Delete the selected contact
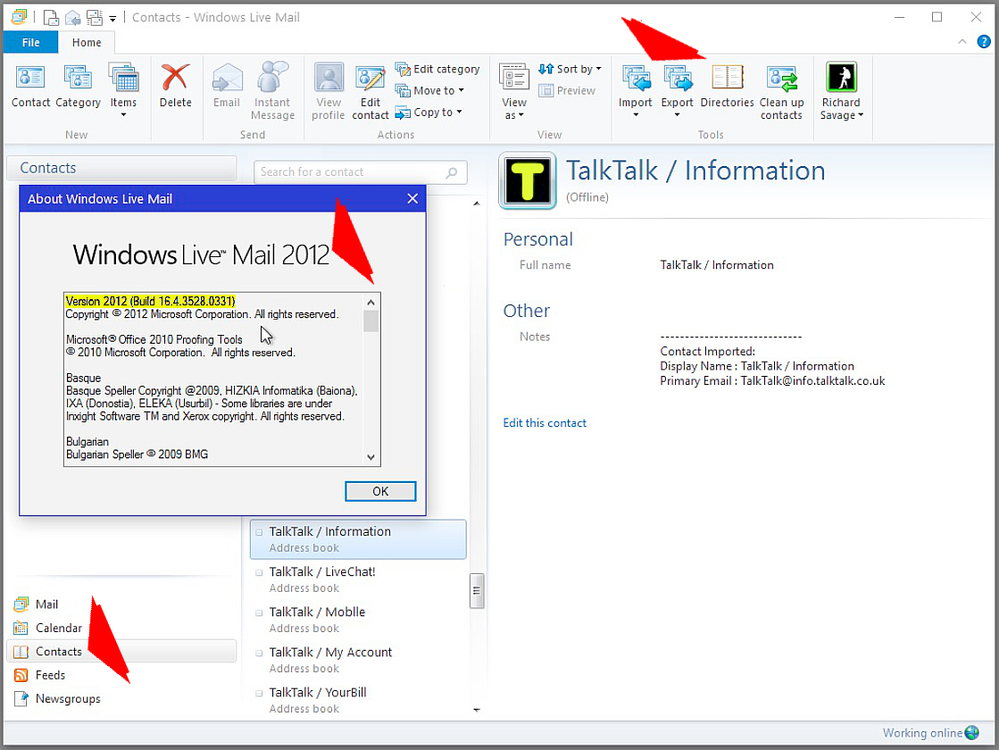Screen dimensions: 999x750 coord(175,86)
